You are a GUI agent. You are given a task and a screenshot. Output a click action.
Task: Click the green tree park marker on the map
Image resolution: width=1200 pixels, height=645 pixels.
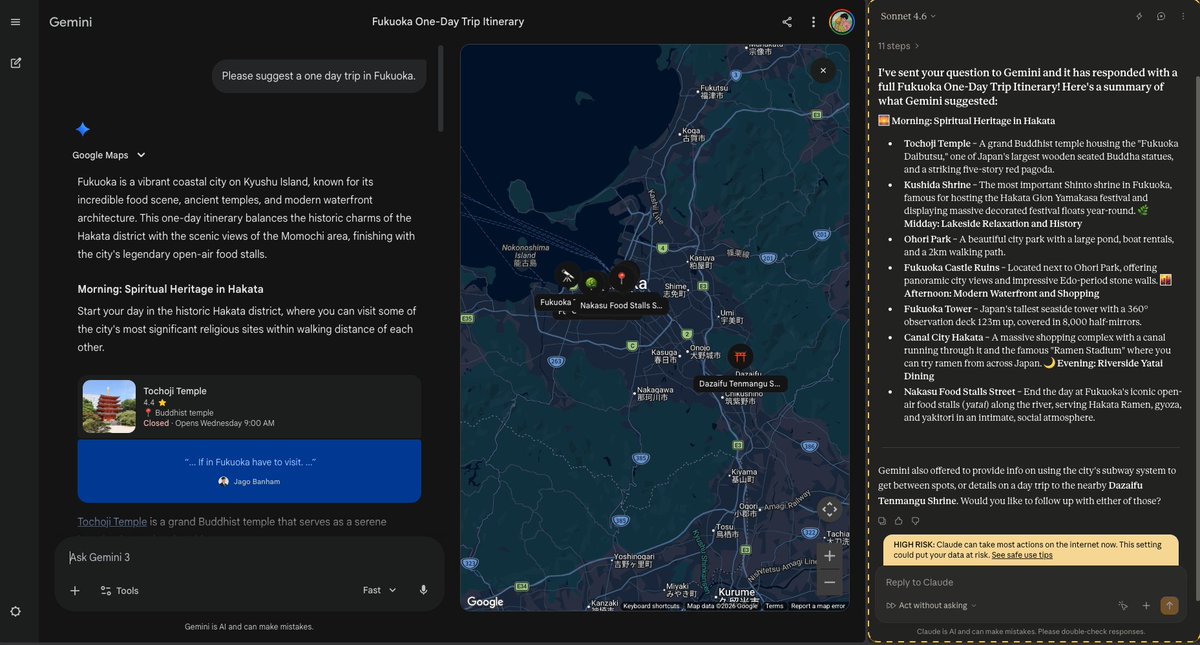coord(591,283)
